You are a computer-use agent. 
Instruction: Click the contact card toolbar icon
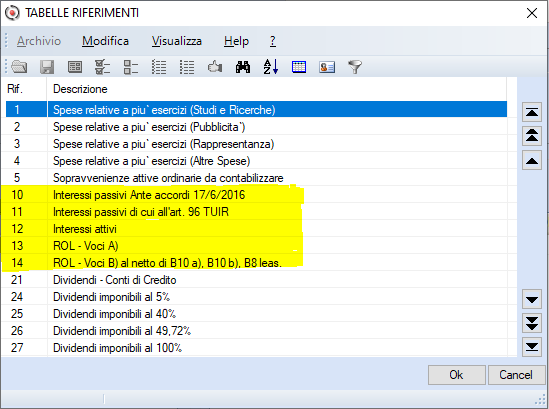(x=327, y=67)
